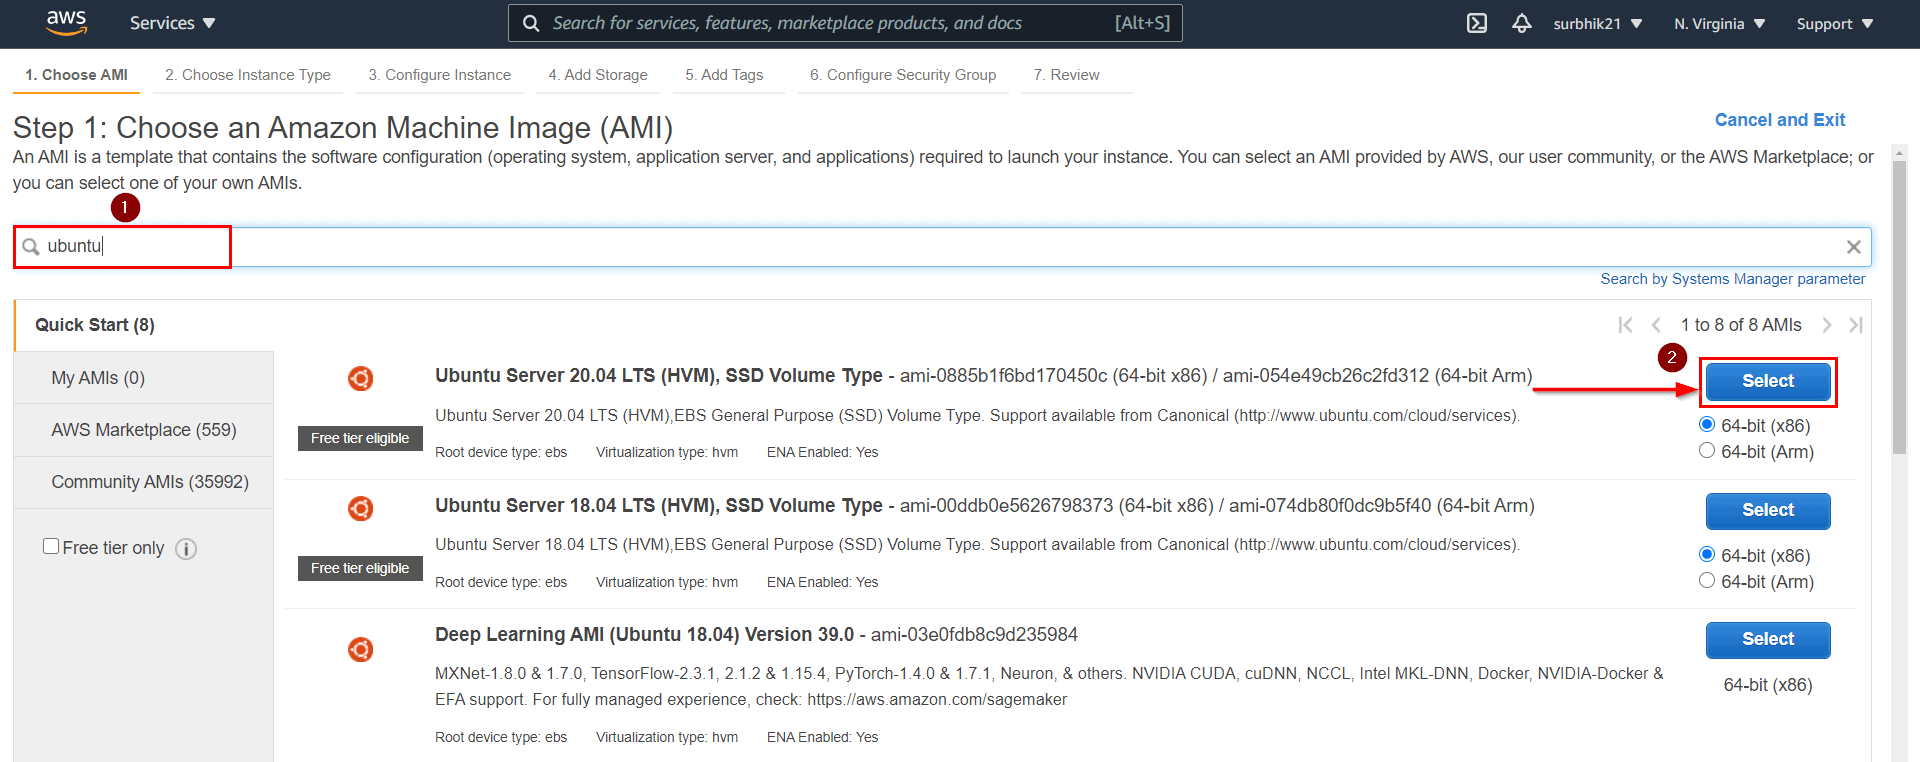Click the magnifier icon in the top search bar
Image resolution: width=1920 pixels, height=762 pixels.
532,23
